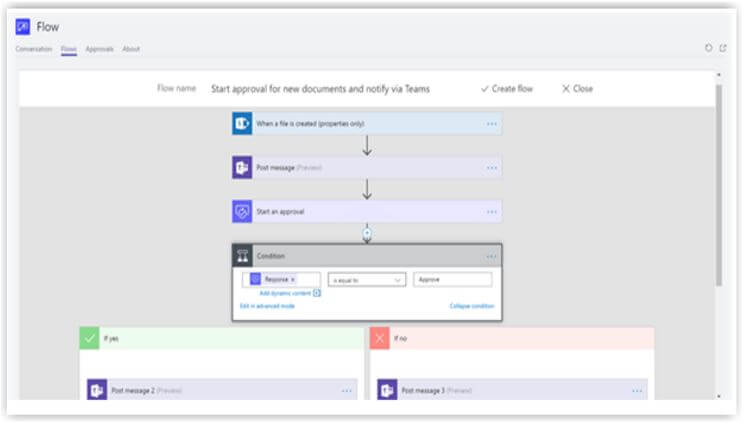The height and width of the screenshot is (425, 752).
Task: Expand the Post message 2 step
Action: (222, 390)
